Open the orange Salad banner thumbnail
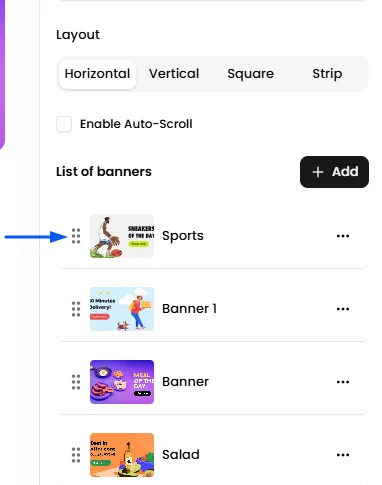Screen dimensions: 382x485 click(122, 455)
